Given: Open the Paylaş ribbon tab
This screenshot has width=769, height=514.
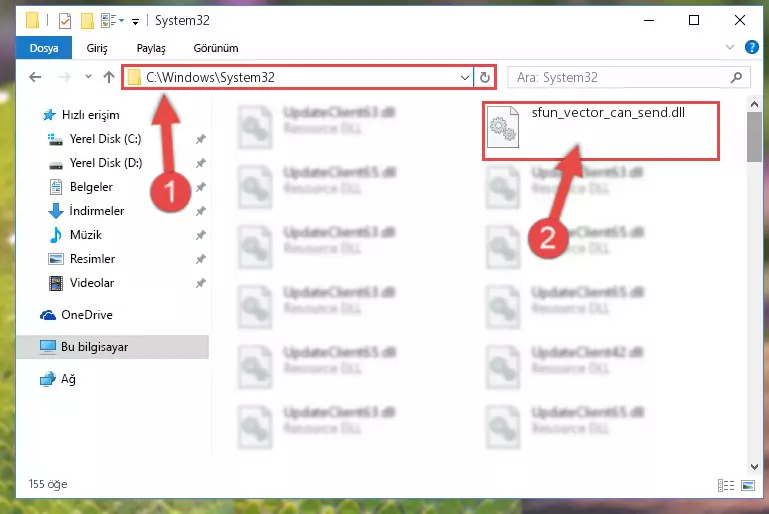Looking at the screenshot, I should [x=151, y=48].
